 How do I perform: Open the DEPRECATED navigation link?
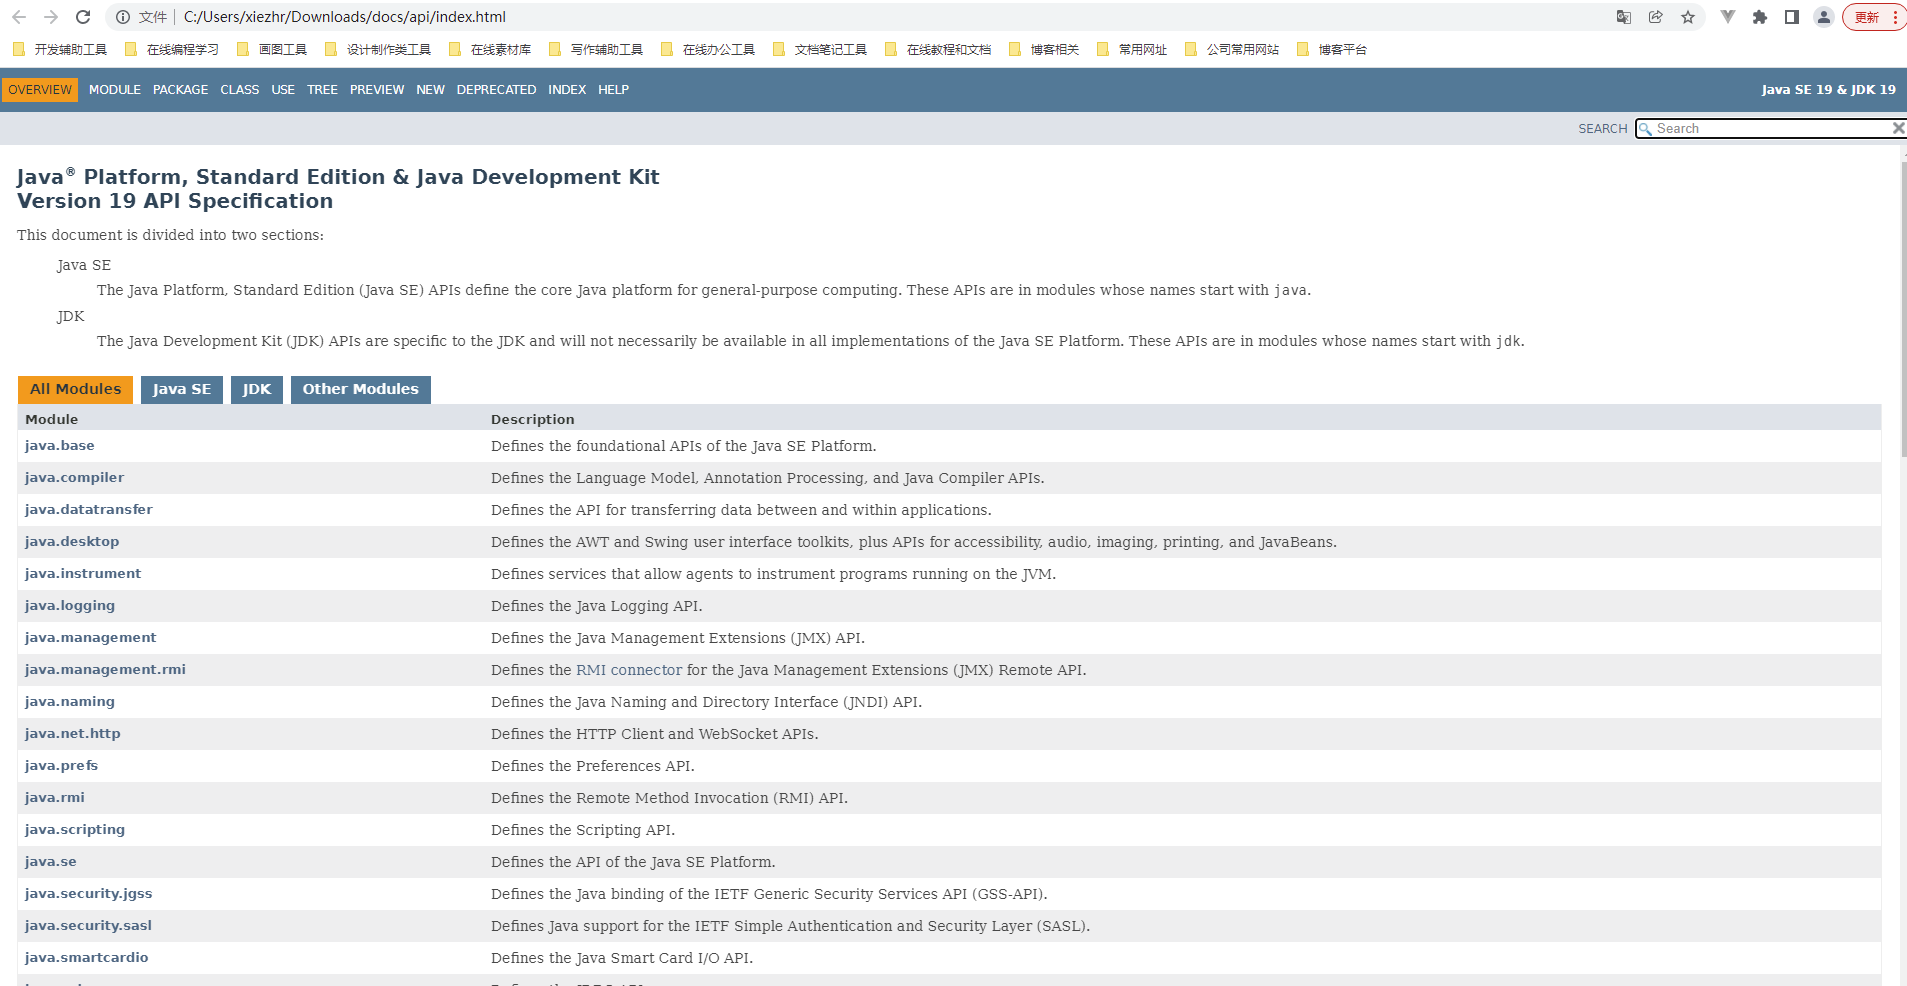click(x=497, y=90)
